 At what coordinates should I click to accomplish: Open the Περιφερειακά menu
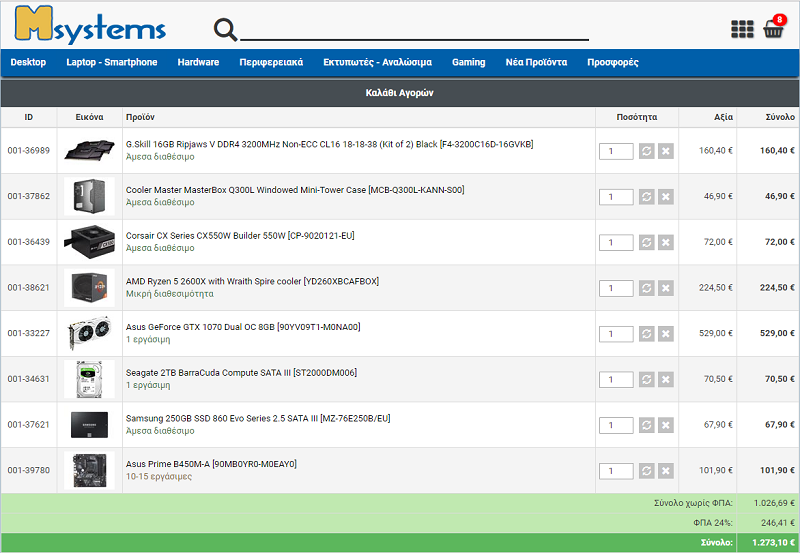[x=271, y=62]
